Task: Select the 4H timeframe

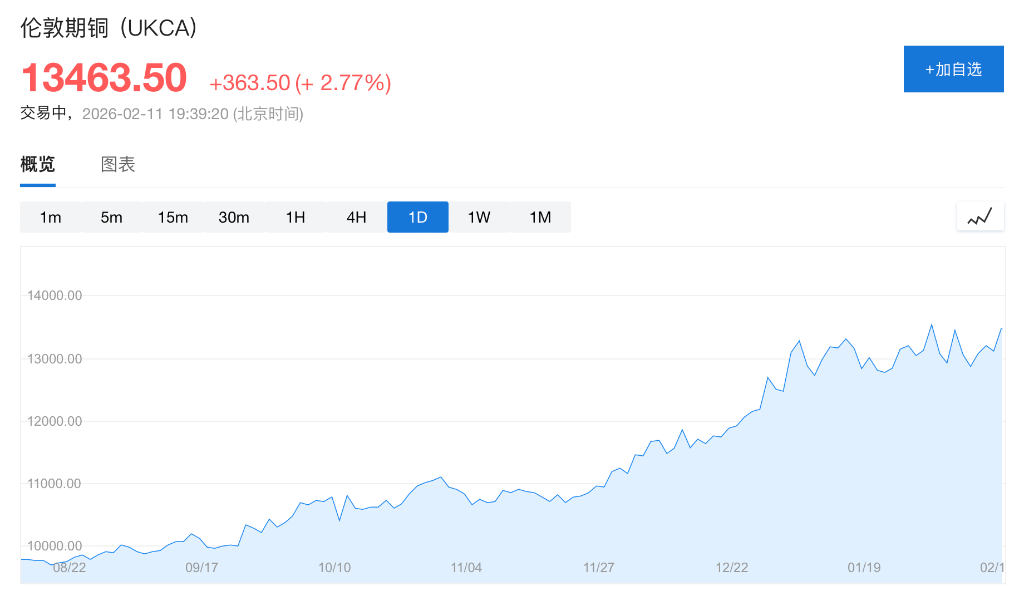Action: (x=356, y=216)
